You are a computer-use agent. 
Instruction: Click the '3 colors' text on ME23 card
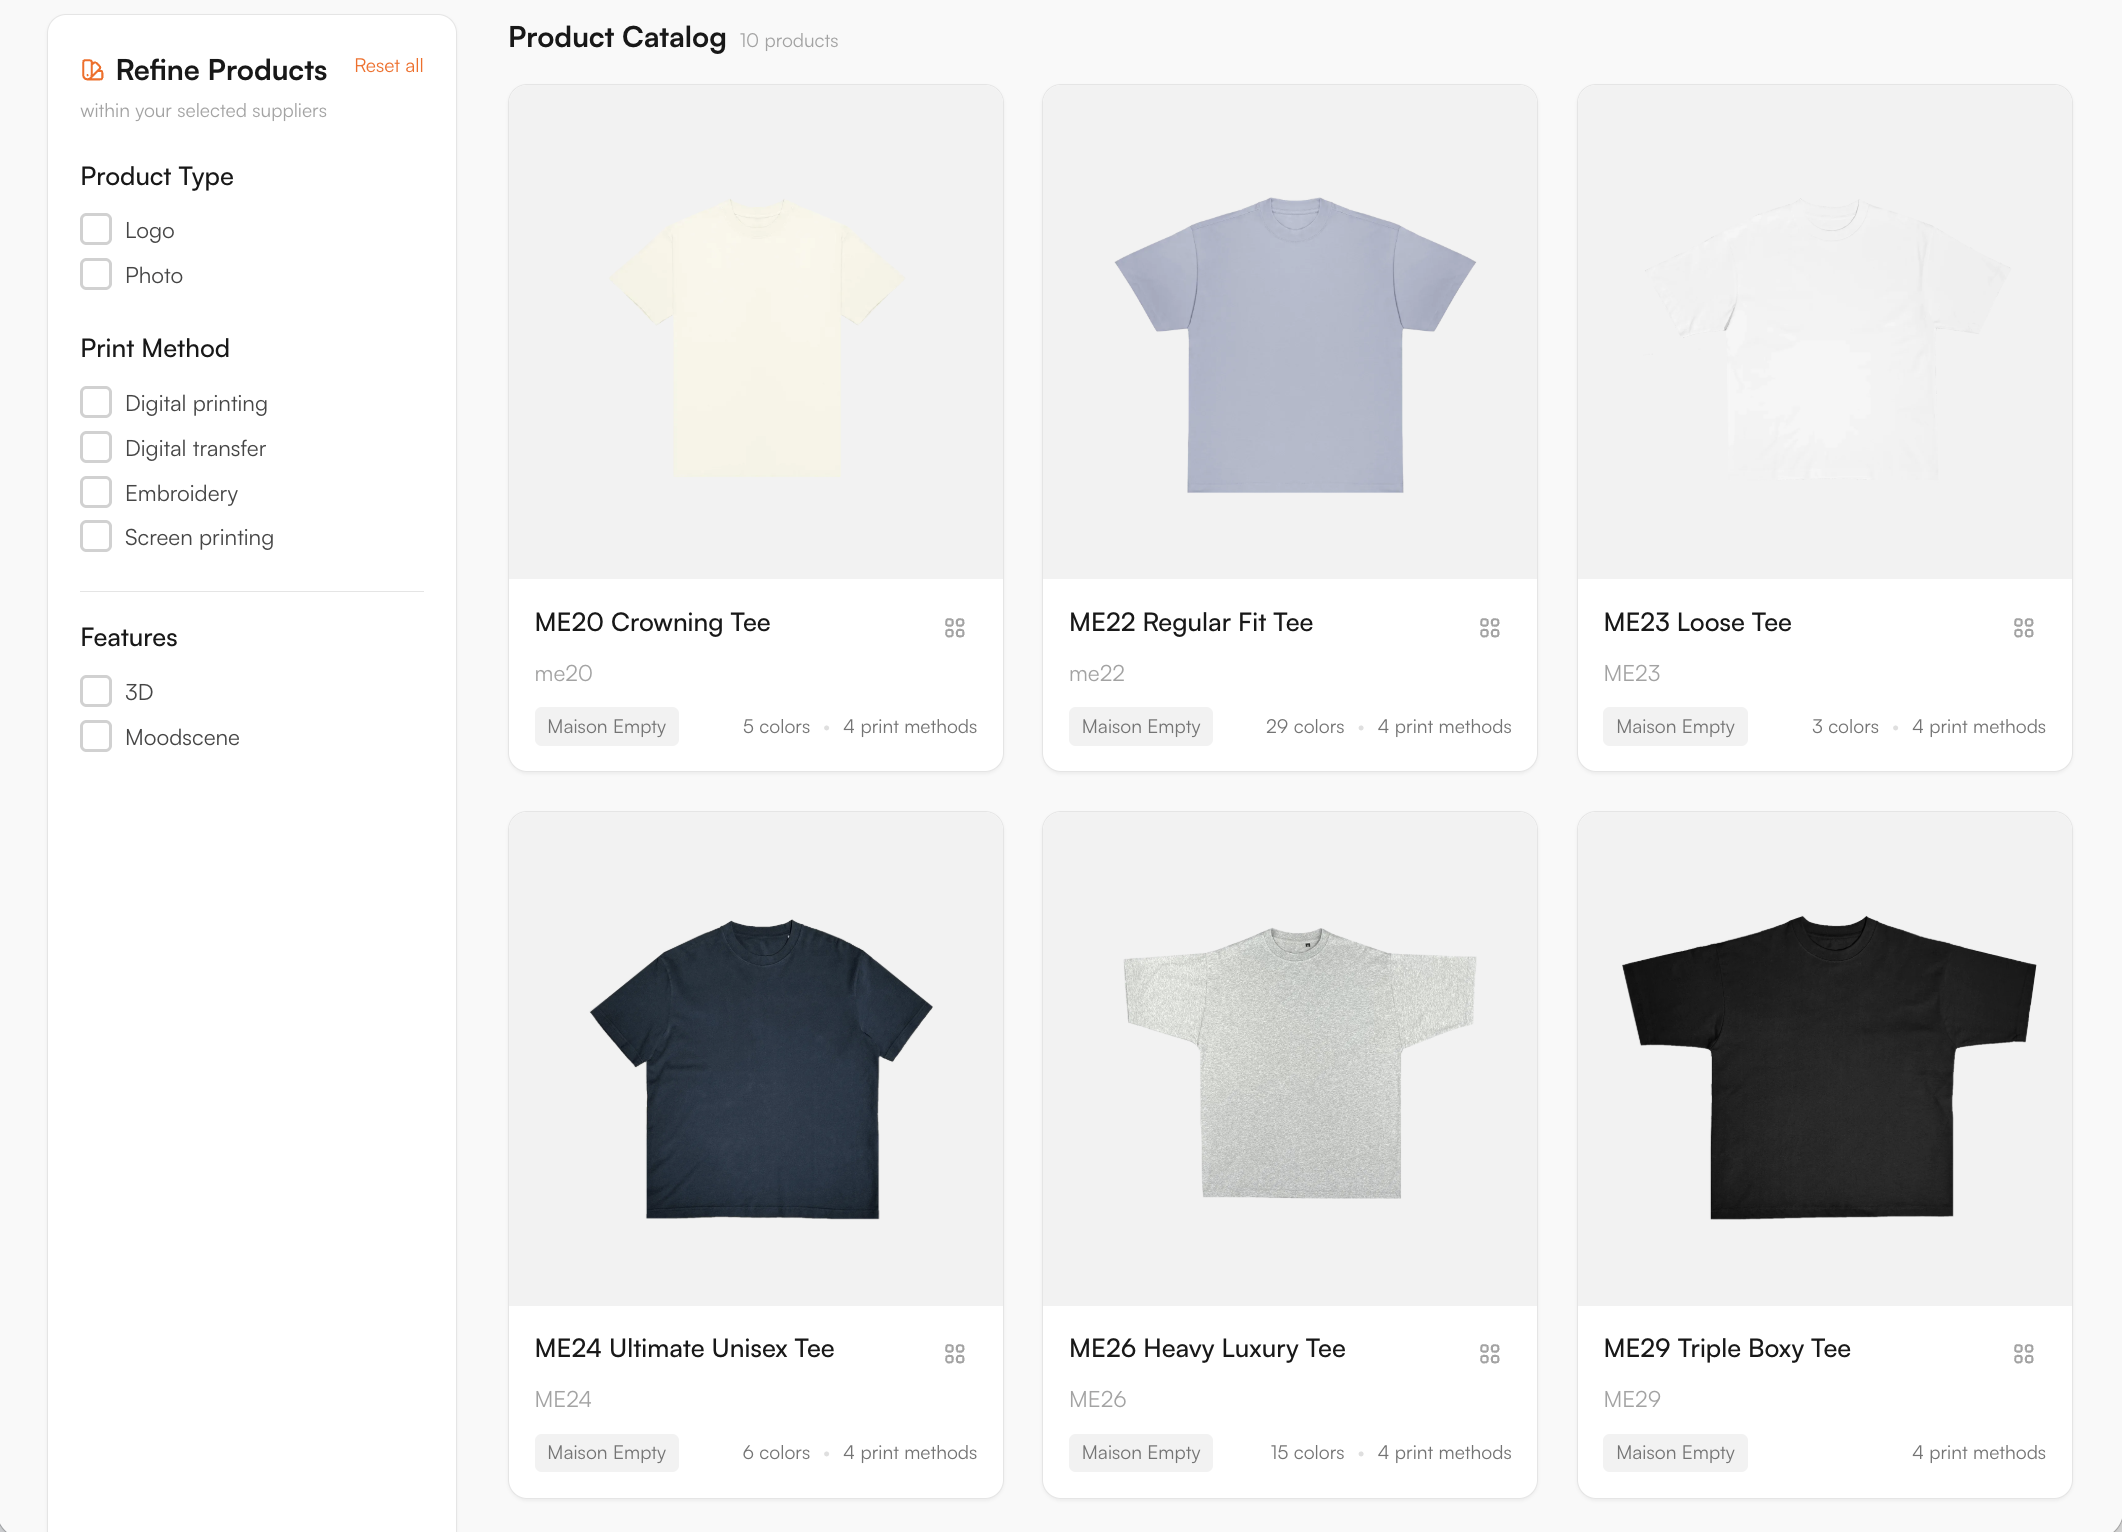click(1845, 727)
